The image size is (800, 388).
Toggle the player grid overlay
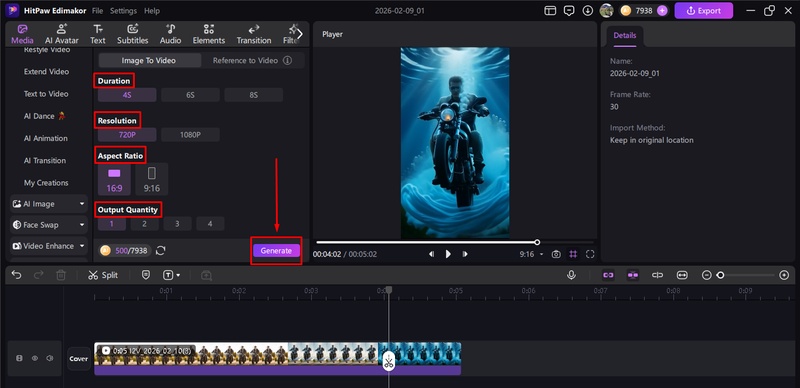pos(573,254)
